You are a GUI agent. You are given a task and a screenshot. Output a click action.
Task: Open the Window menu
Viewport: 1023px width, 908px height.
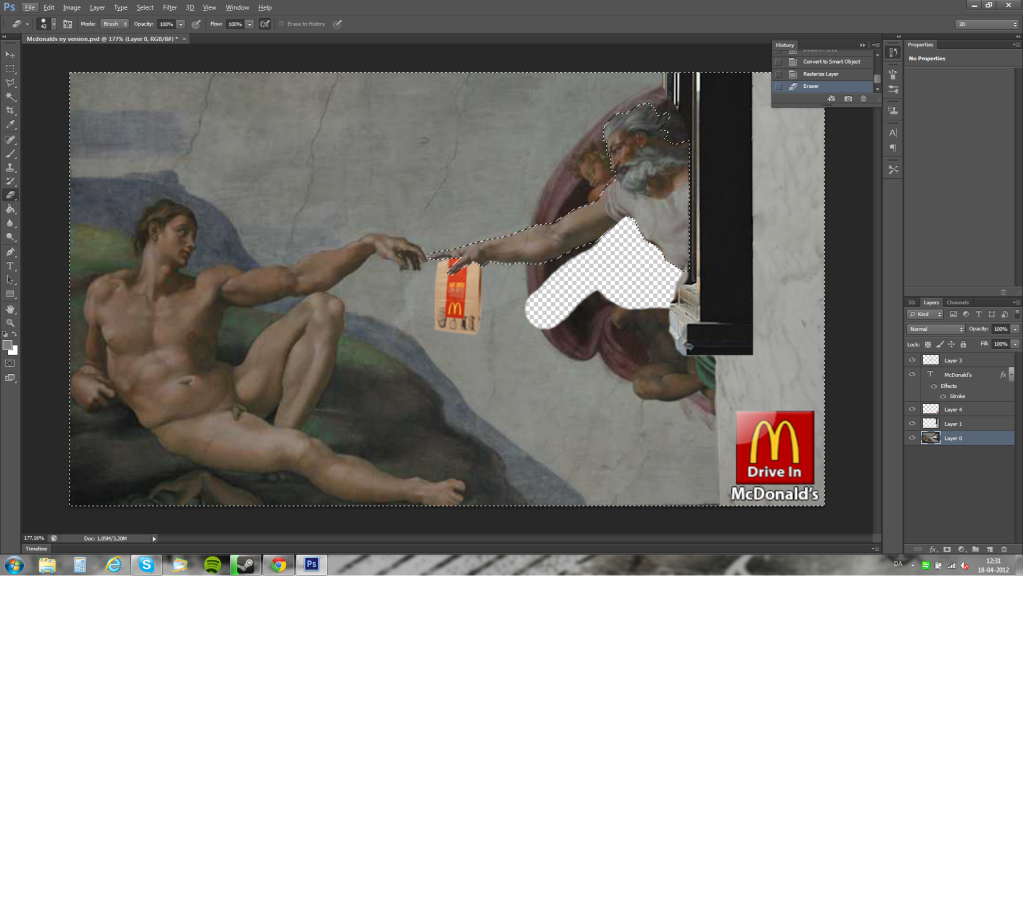click(237, 8)
